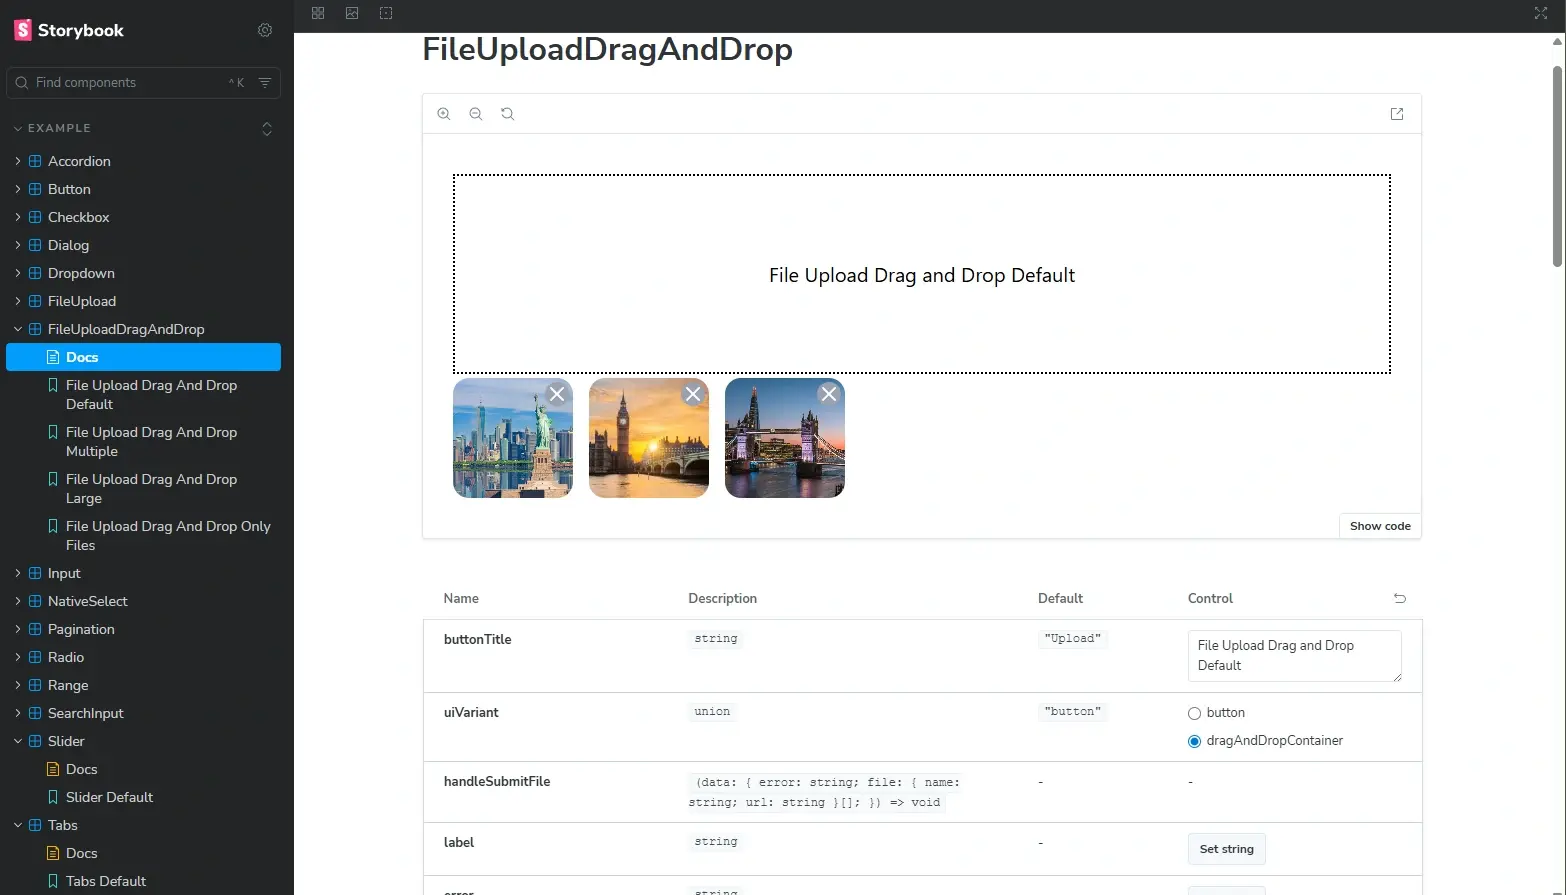Remove the Statue of Liberty image
Image resolution: width=1566 pixels, height=895 pixels.
click(x=557, y=394)
